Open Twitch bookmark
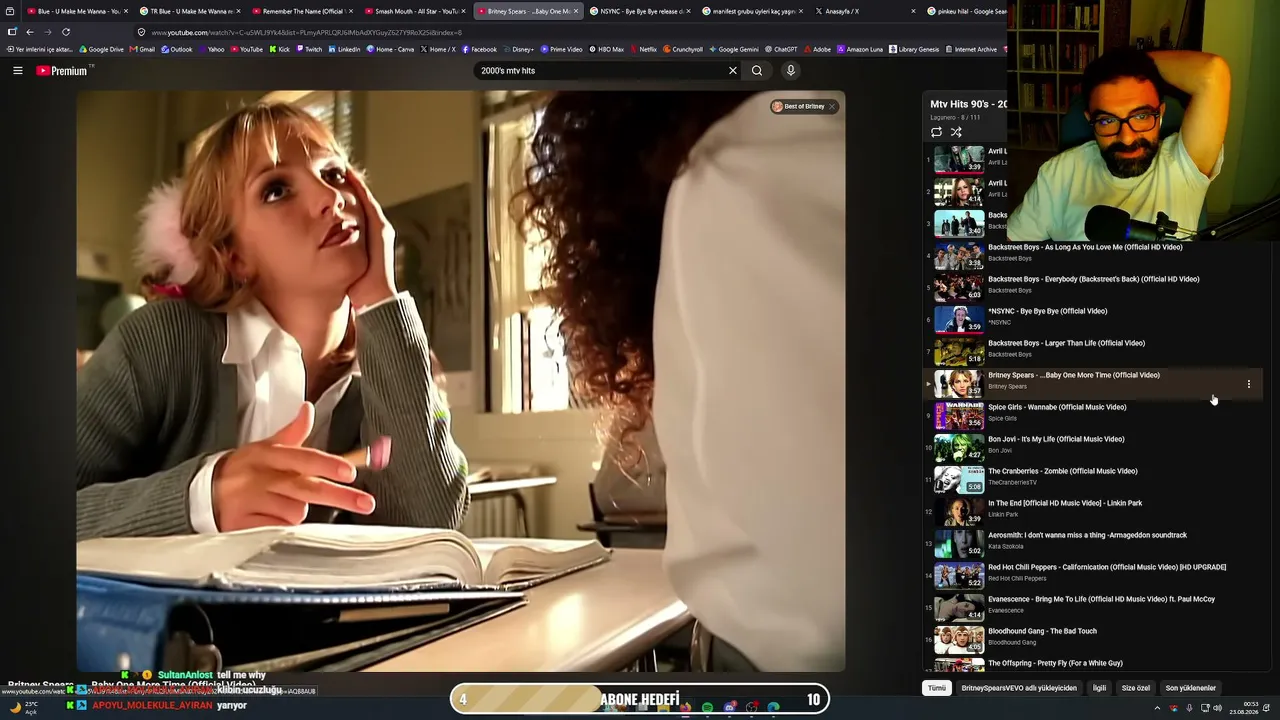 tap(309, 49)
